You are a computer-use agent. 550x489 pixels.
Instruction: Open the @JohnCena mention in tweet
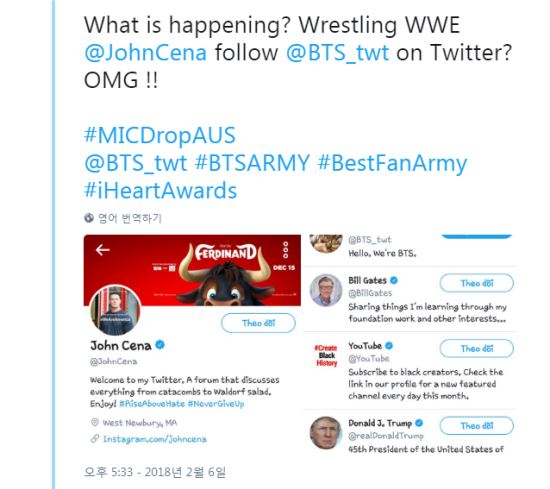coord(146,53)
